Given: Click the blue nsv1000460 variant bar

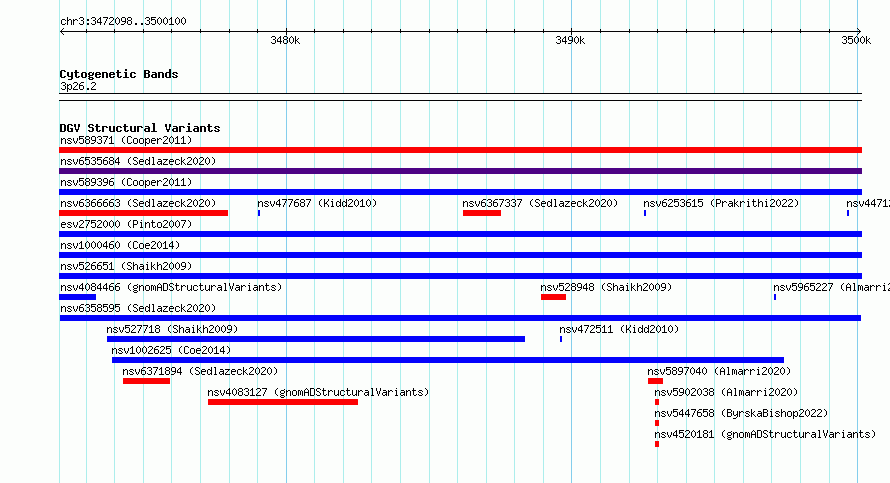Looking at the screenshot, I should click(460, 255).
